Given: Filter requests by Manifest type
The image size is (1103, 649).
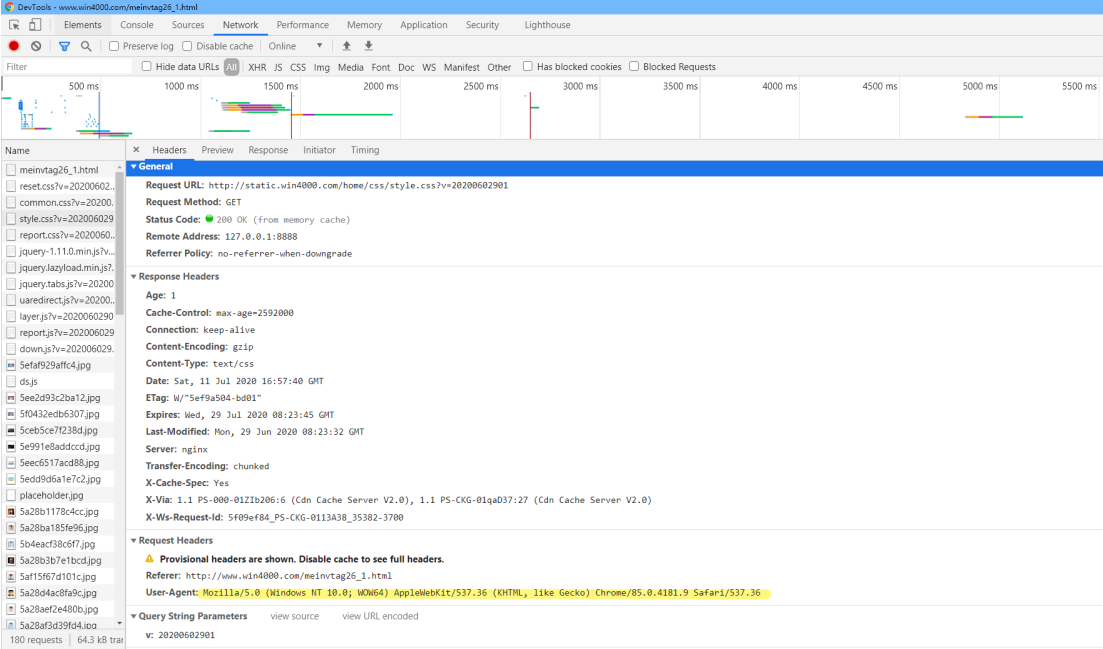Looking at the screenshot, I should [461, 67].
